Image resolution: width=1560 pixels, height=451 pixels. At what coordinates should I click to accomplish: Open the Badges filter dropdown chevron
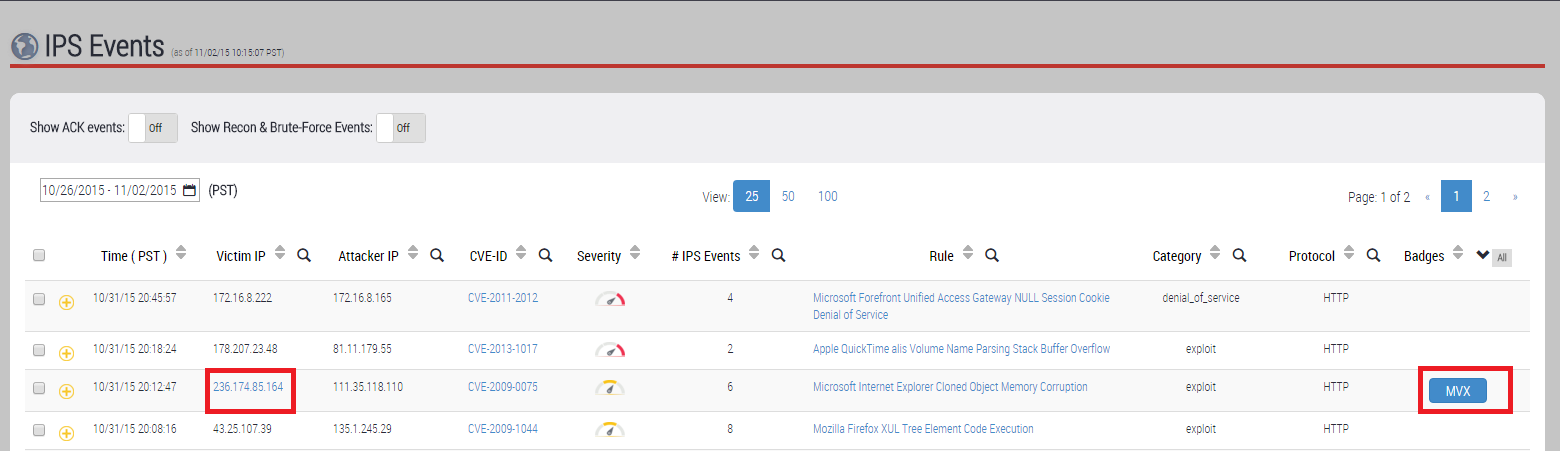(1483, 255)
